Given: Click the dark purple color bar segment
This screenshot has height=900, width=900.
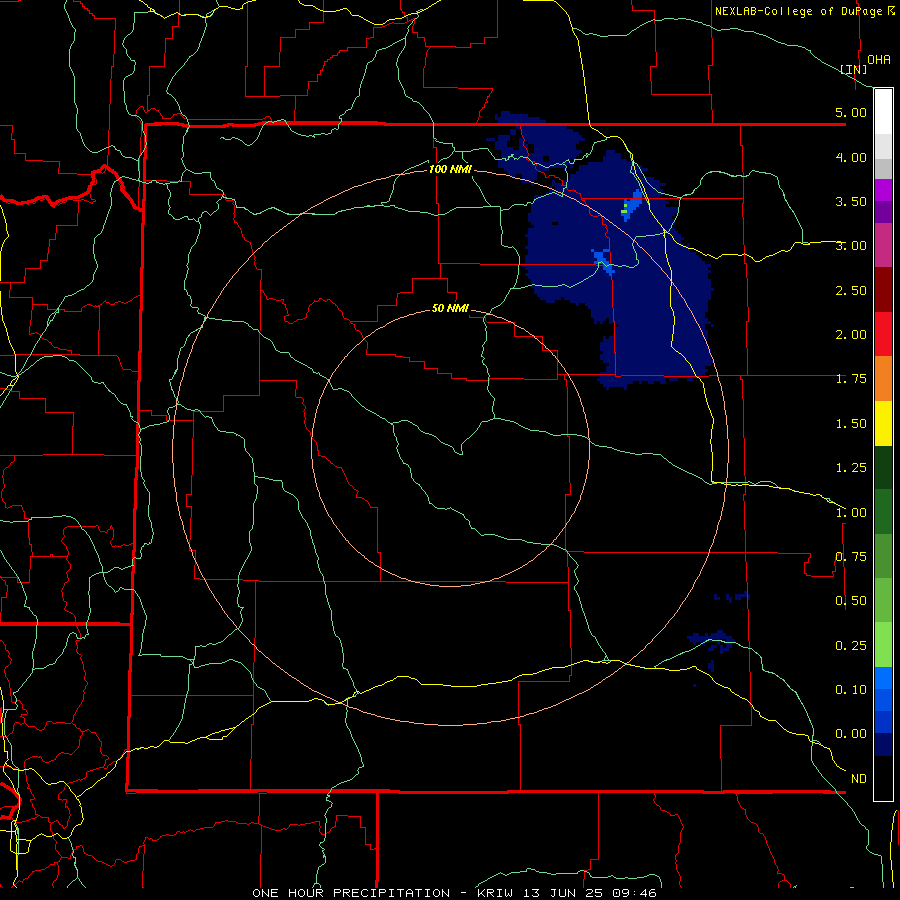Looking at the screenshot, I should (x=883, y=212).
